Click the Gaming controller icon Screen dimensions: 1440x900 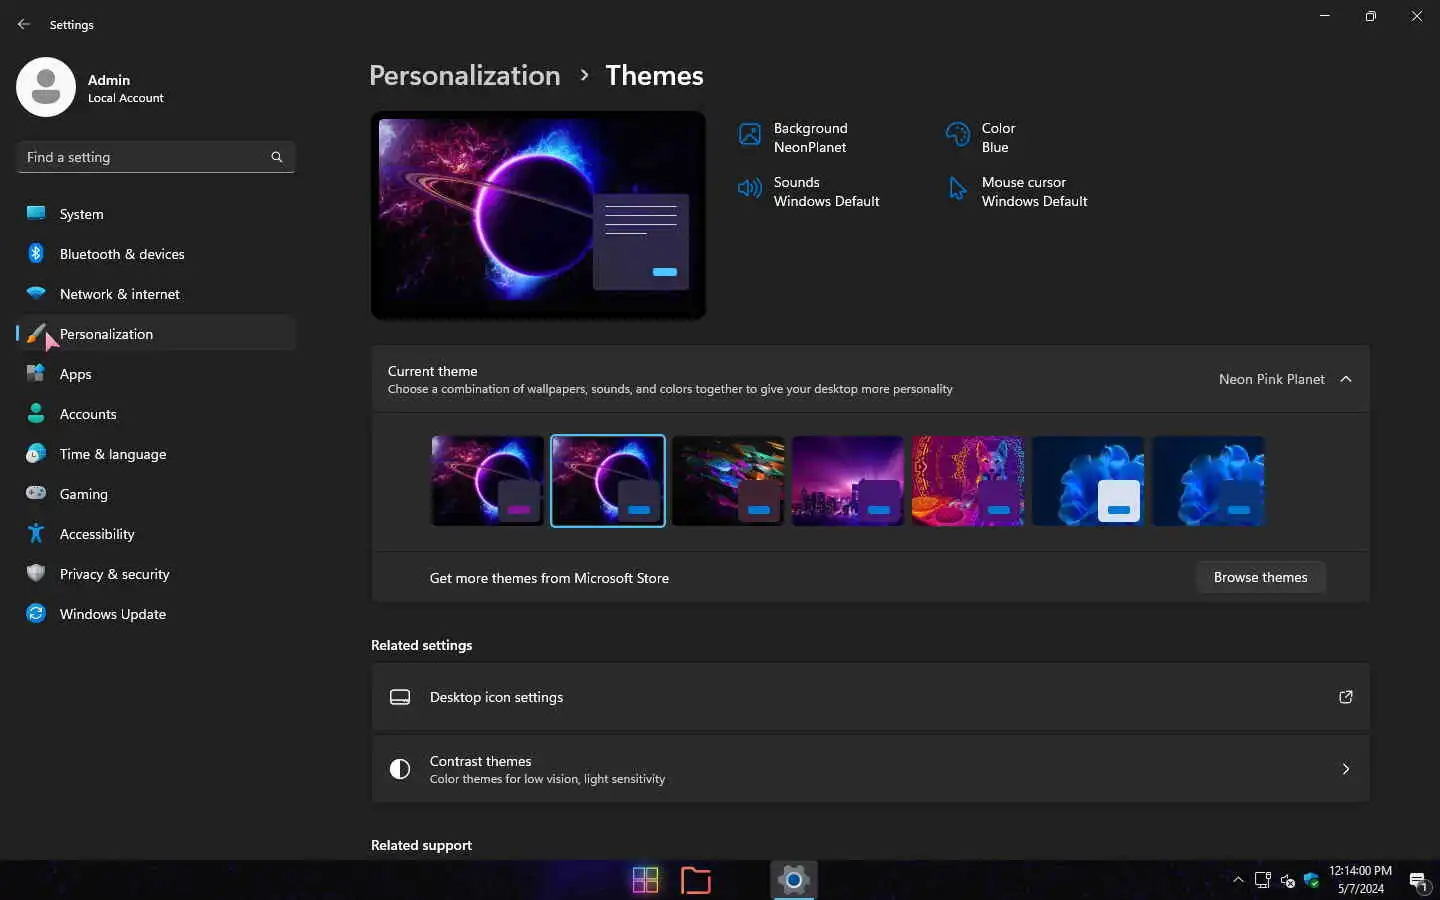(36, 493)
